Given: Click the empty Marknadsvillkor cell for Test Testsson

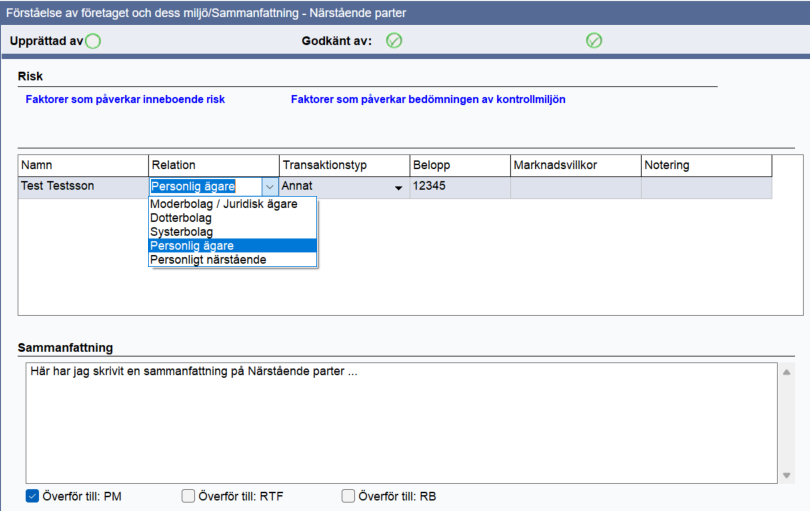Looking at the screenshot, I should coord(575,187).
